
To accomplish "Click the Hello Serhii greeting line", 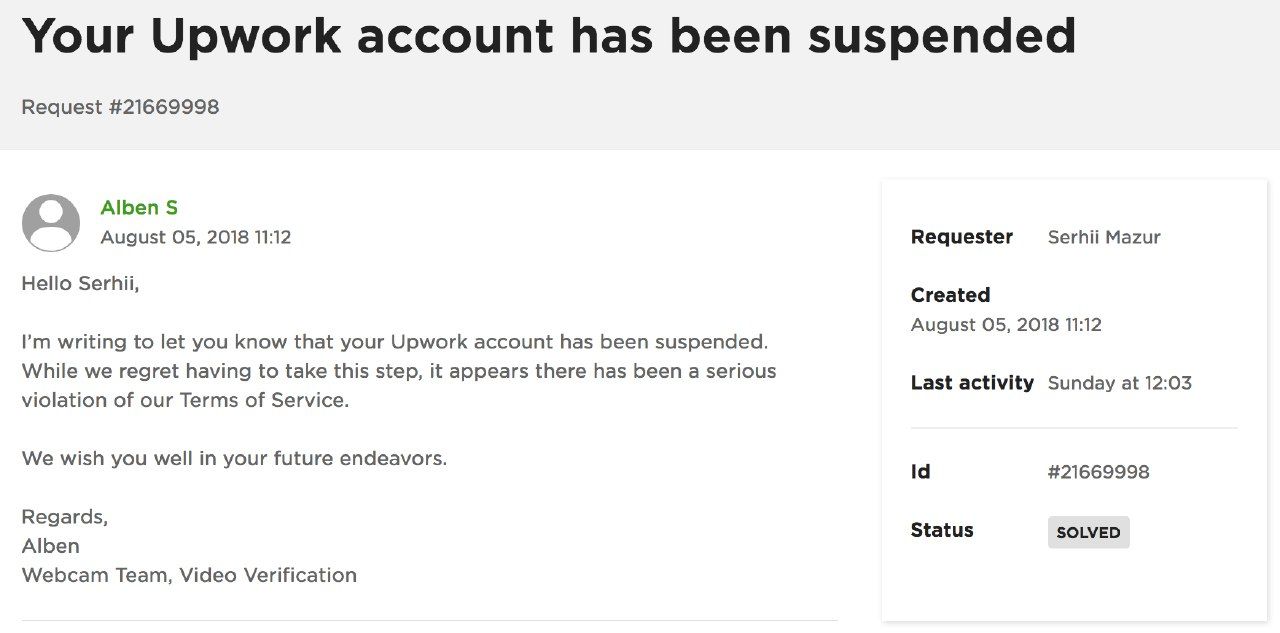I will pos(80,284).
